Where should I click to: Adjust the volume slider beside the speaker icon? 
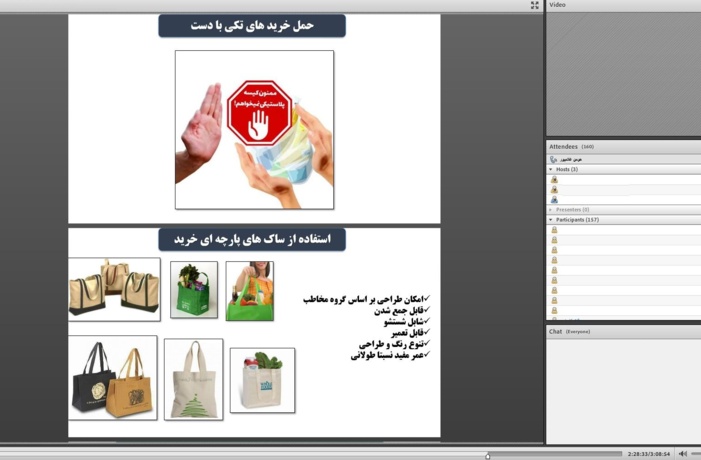[696, 454]
